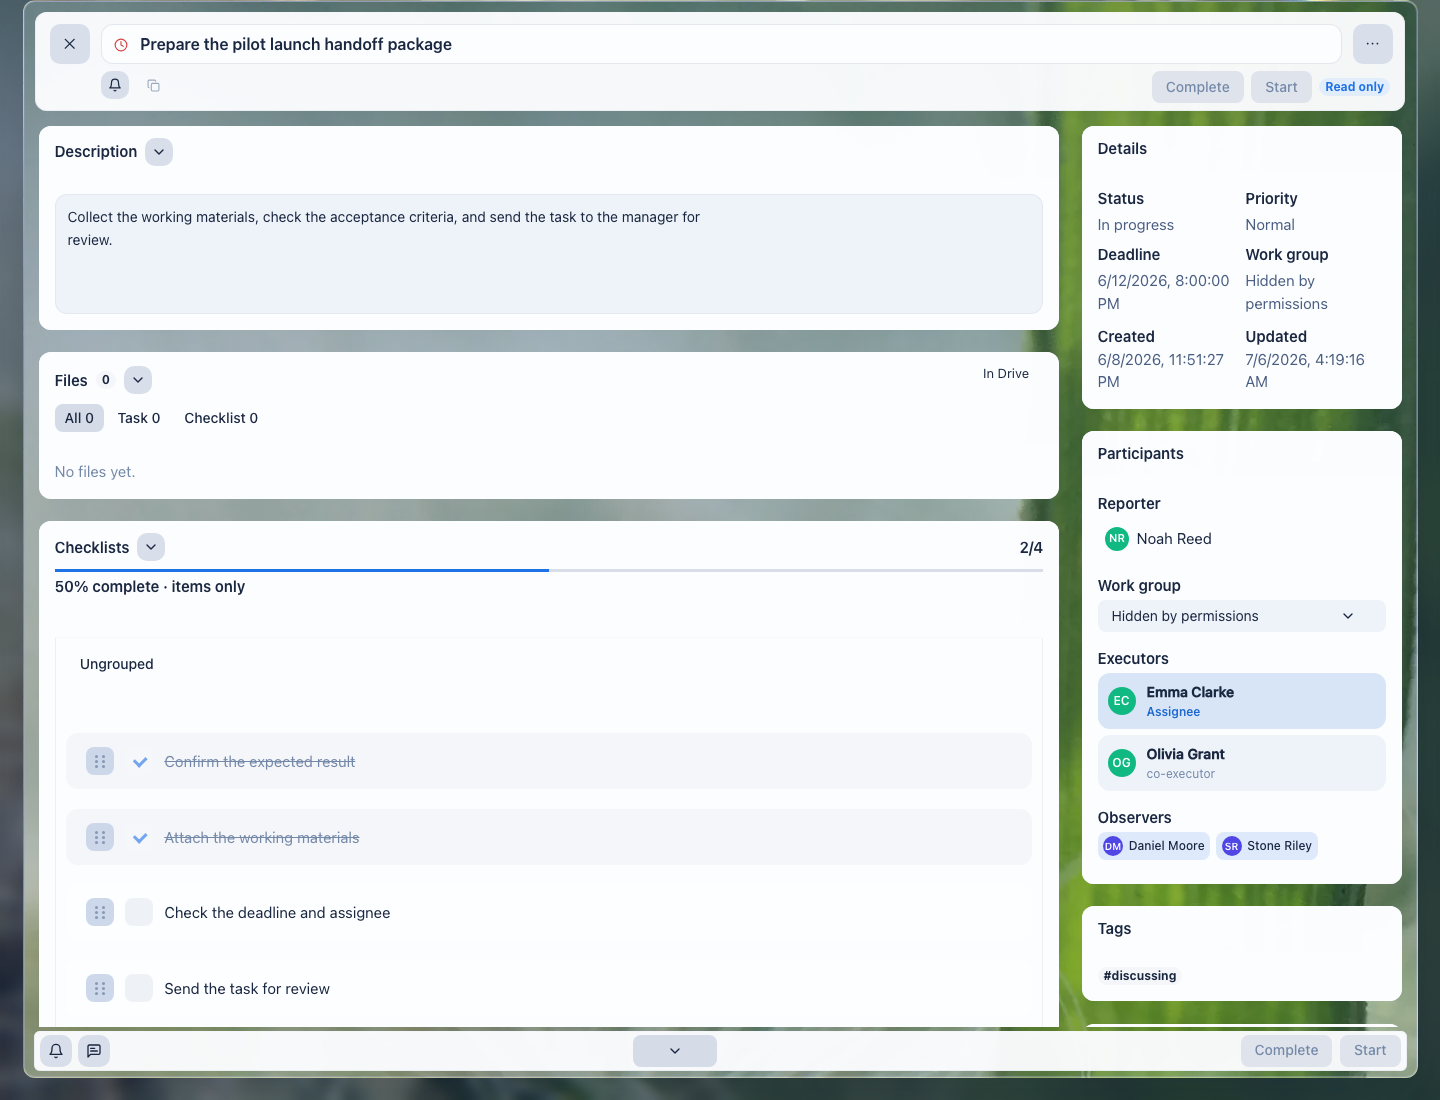Click Emma Clarke's EC avatar
Image resolution: width=1440 pixels, height=1100 pixels.
point(1122,701)
